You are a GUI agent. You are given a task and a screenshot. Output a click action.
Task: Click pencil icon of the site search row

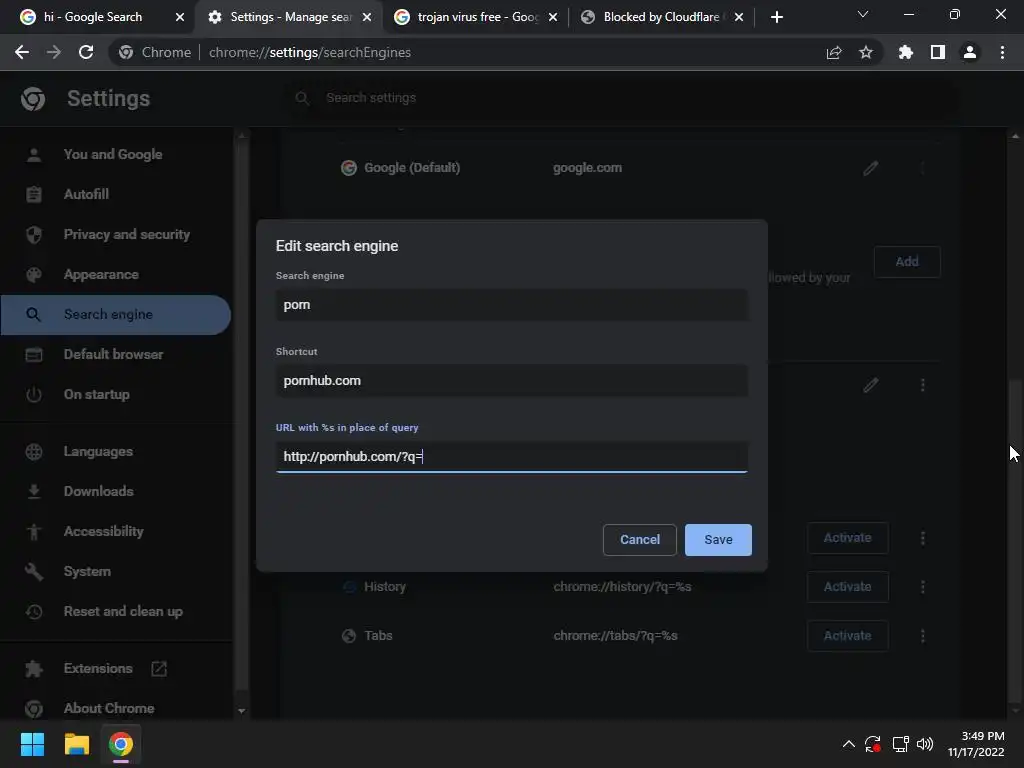871,385
